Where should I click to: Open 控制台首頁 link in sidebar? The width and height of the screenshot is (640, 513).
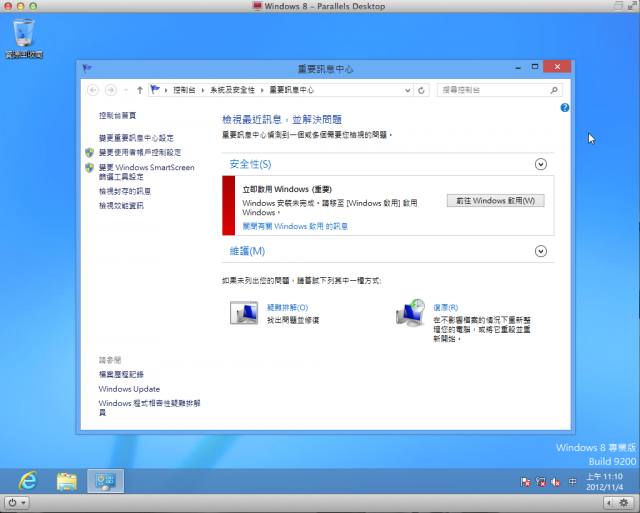point(117,115)
